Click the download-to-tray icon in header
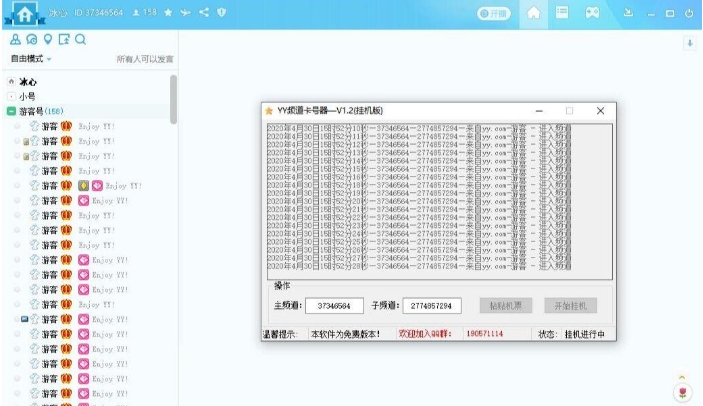703x406 pixels. click(x=628, y=13)
